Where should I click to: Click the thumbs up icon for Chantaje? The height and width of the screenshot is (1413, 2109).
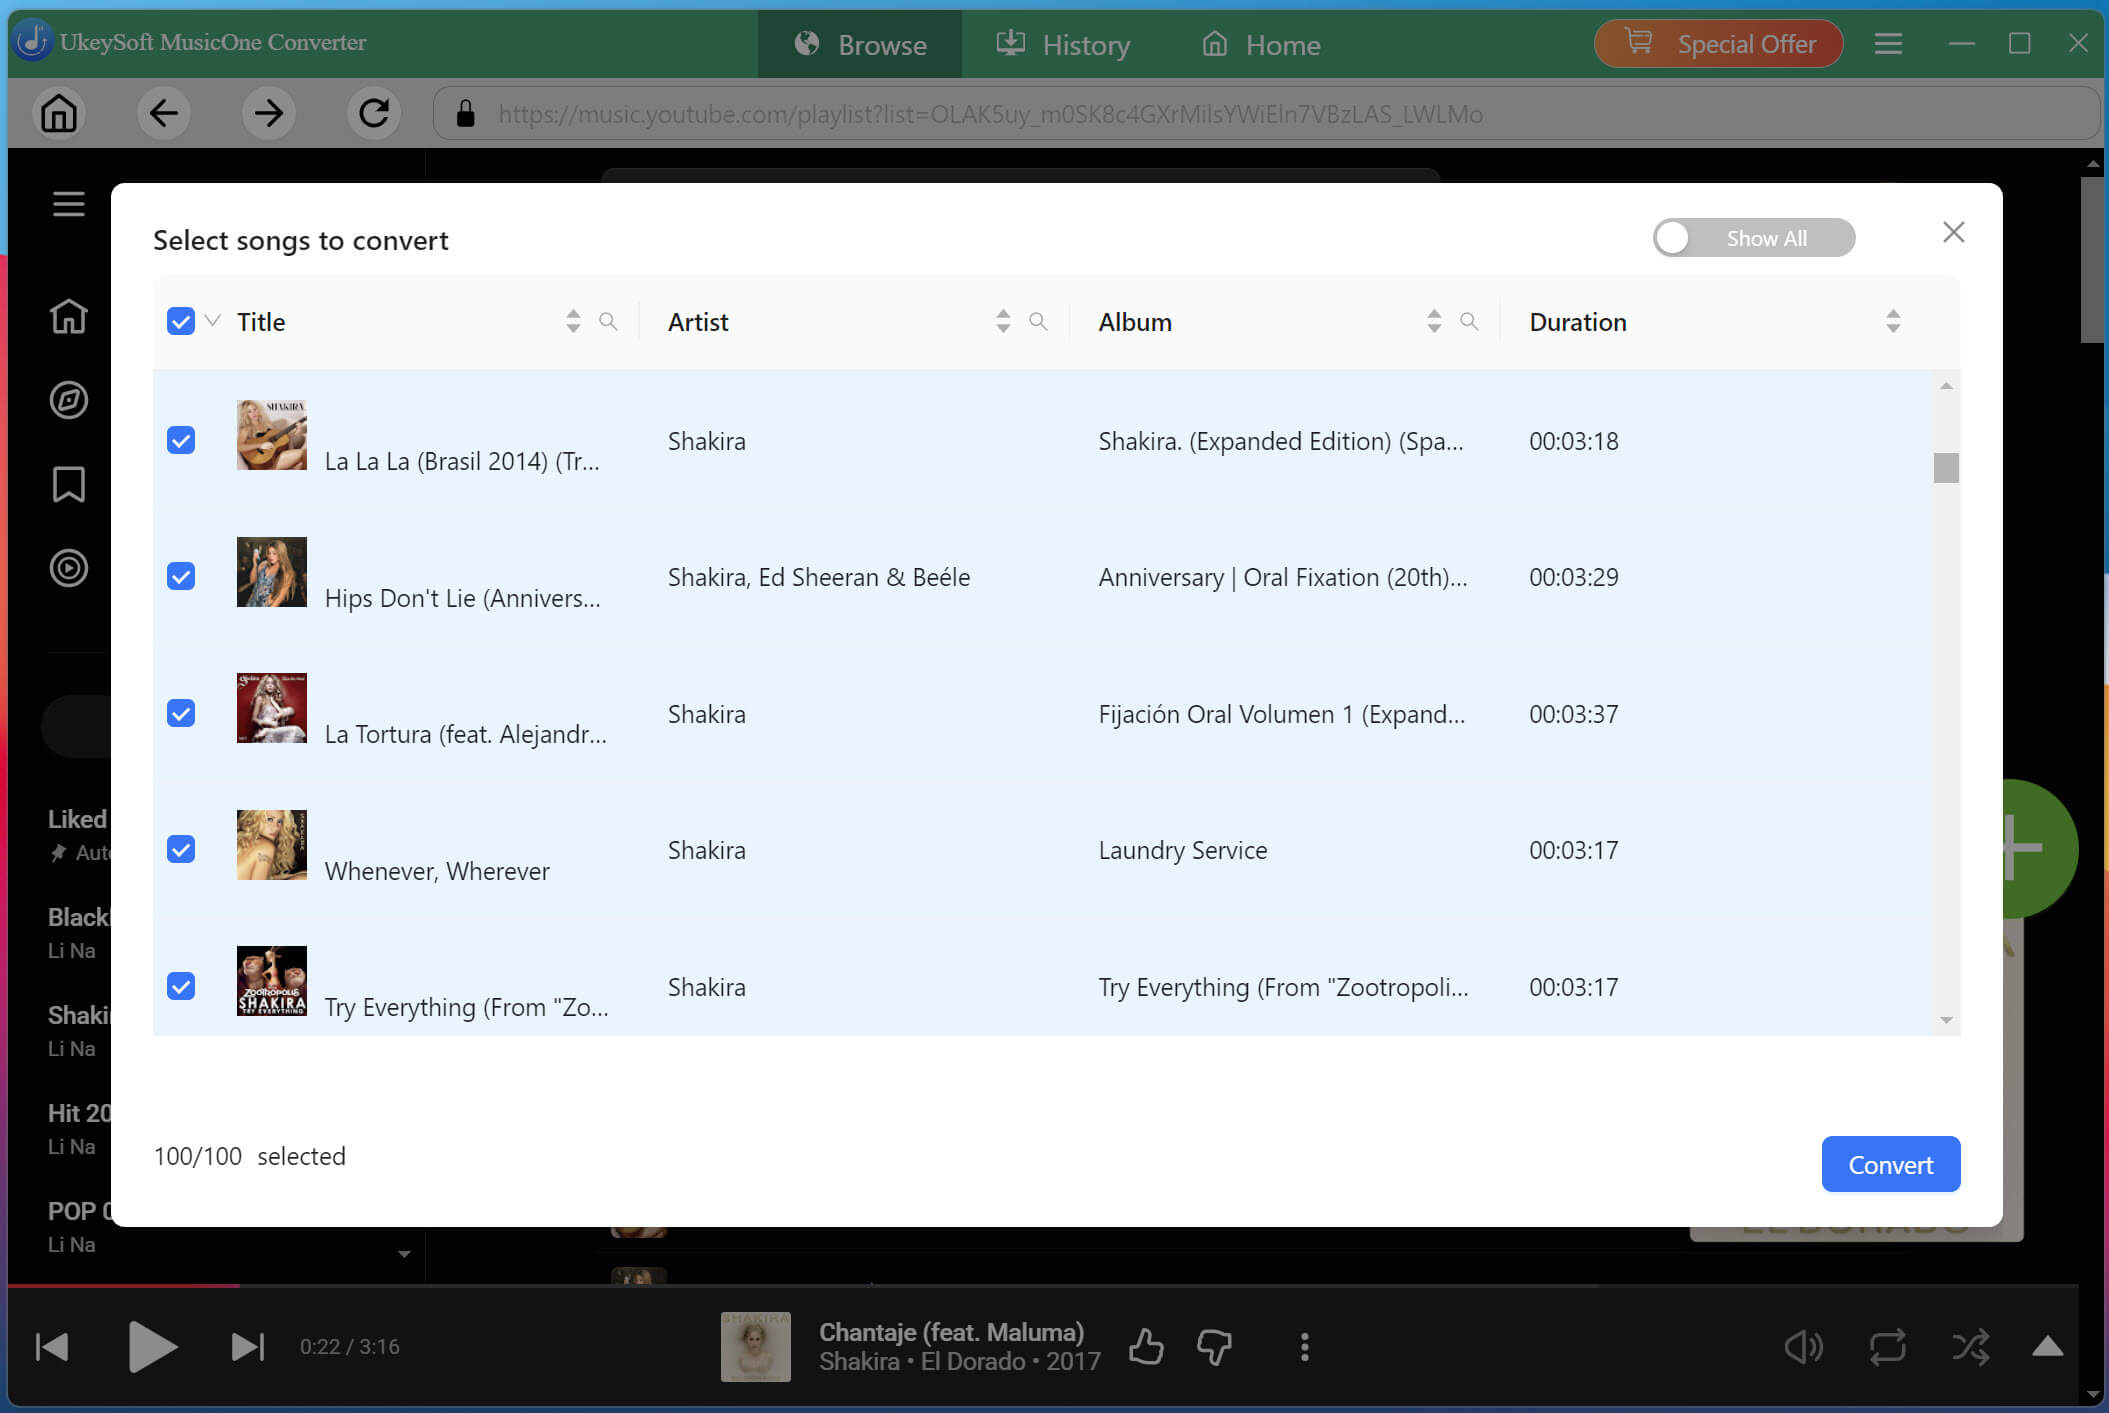[x=1146, y=1346]
